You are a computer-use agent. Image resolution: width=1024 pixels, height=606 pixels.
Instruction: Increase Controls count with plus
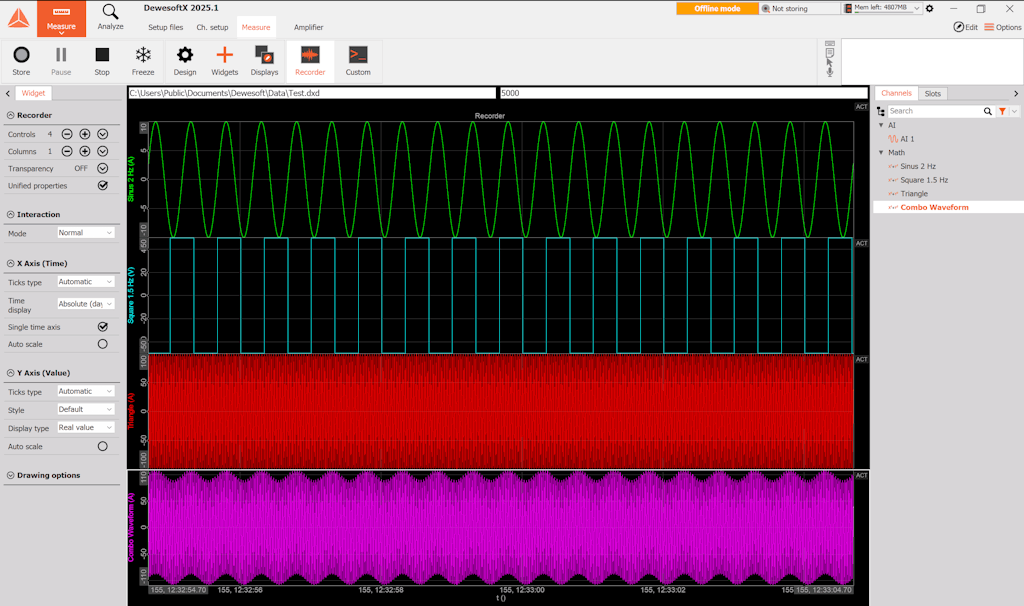click(x=85, y=134)
